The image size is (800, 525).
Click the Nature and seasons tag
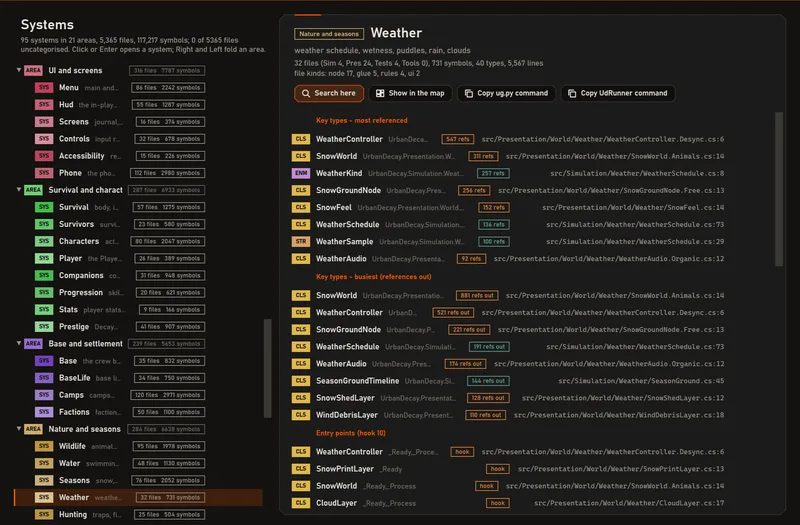click(329, 34)
